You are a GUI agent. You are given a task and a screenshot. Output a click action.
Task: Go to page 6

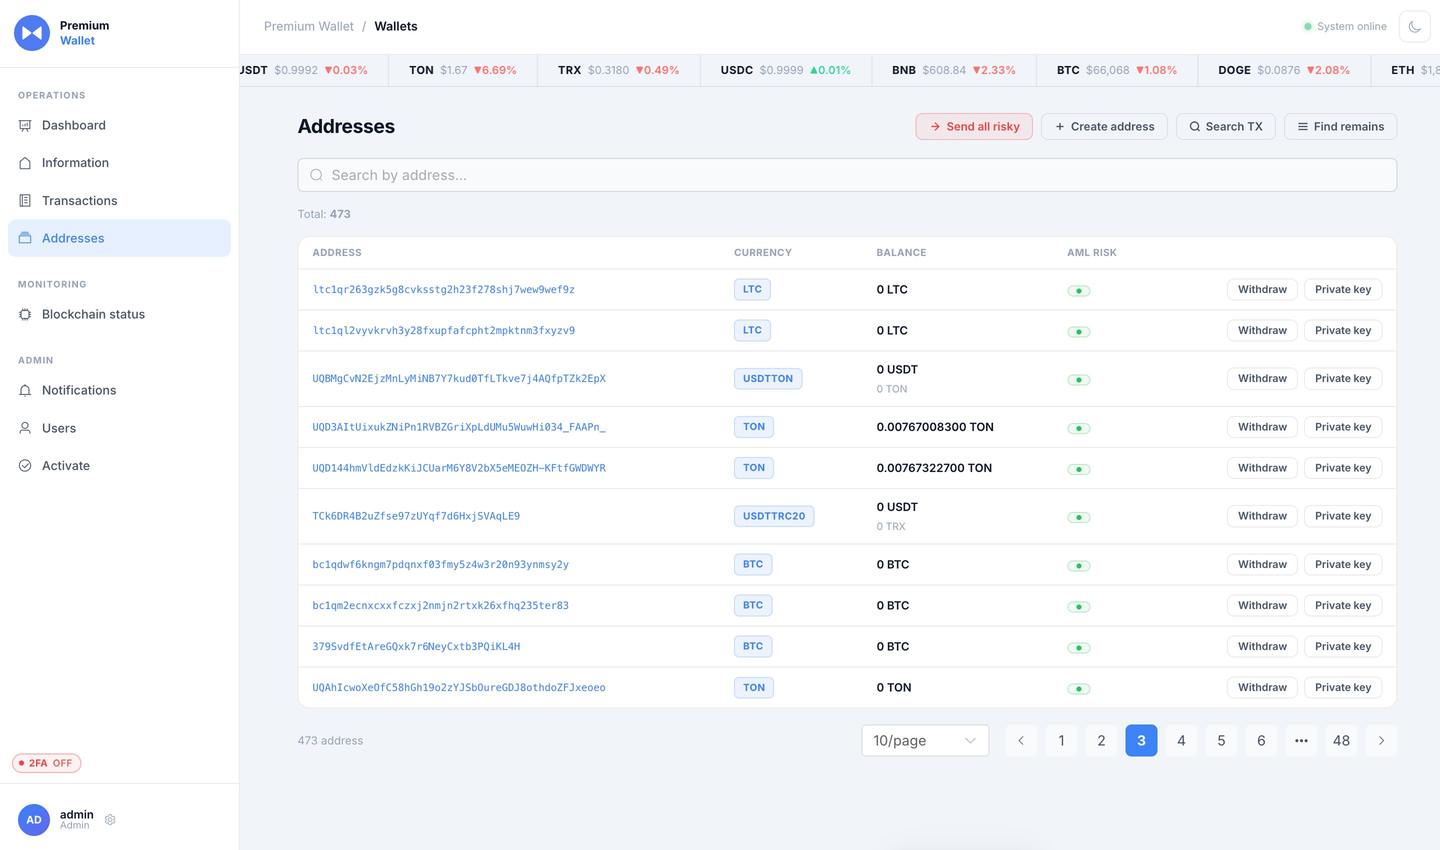click(1261, 741)
